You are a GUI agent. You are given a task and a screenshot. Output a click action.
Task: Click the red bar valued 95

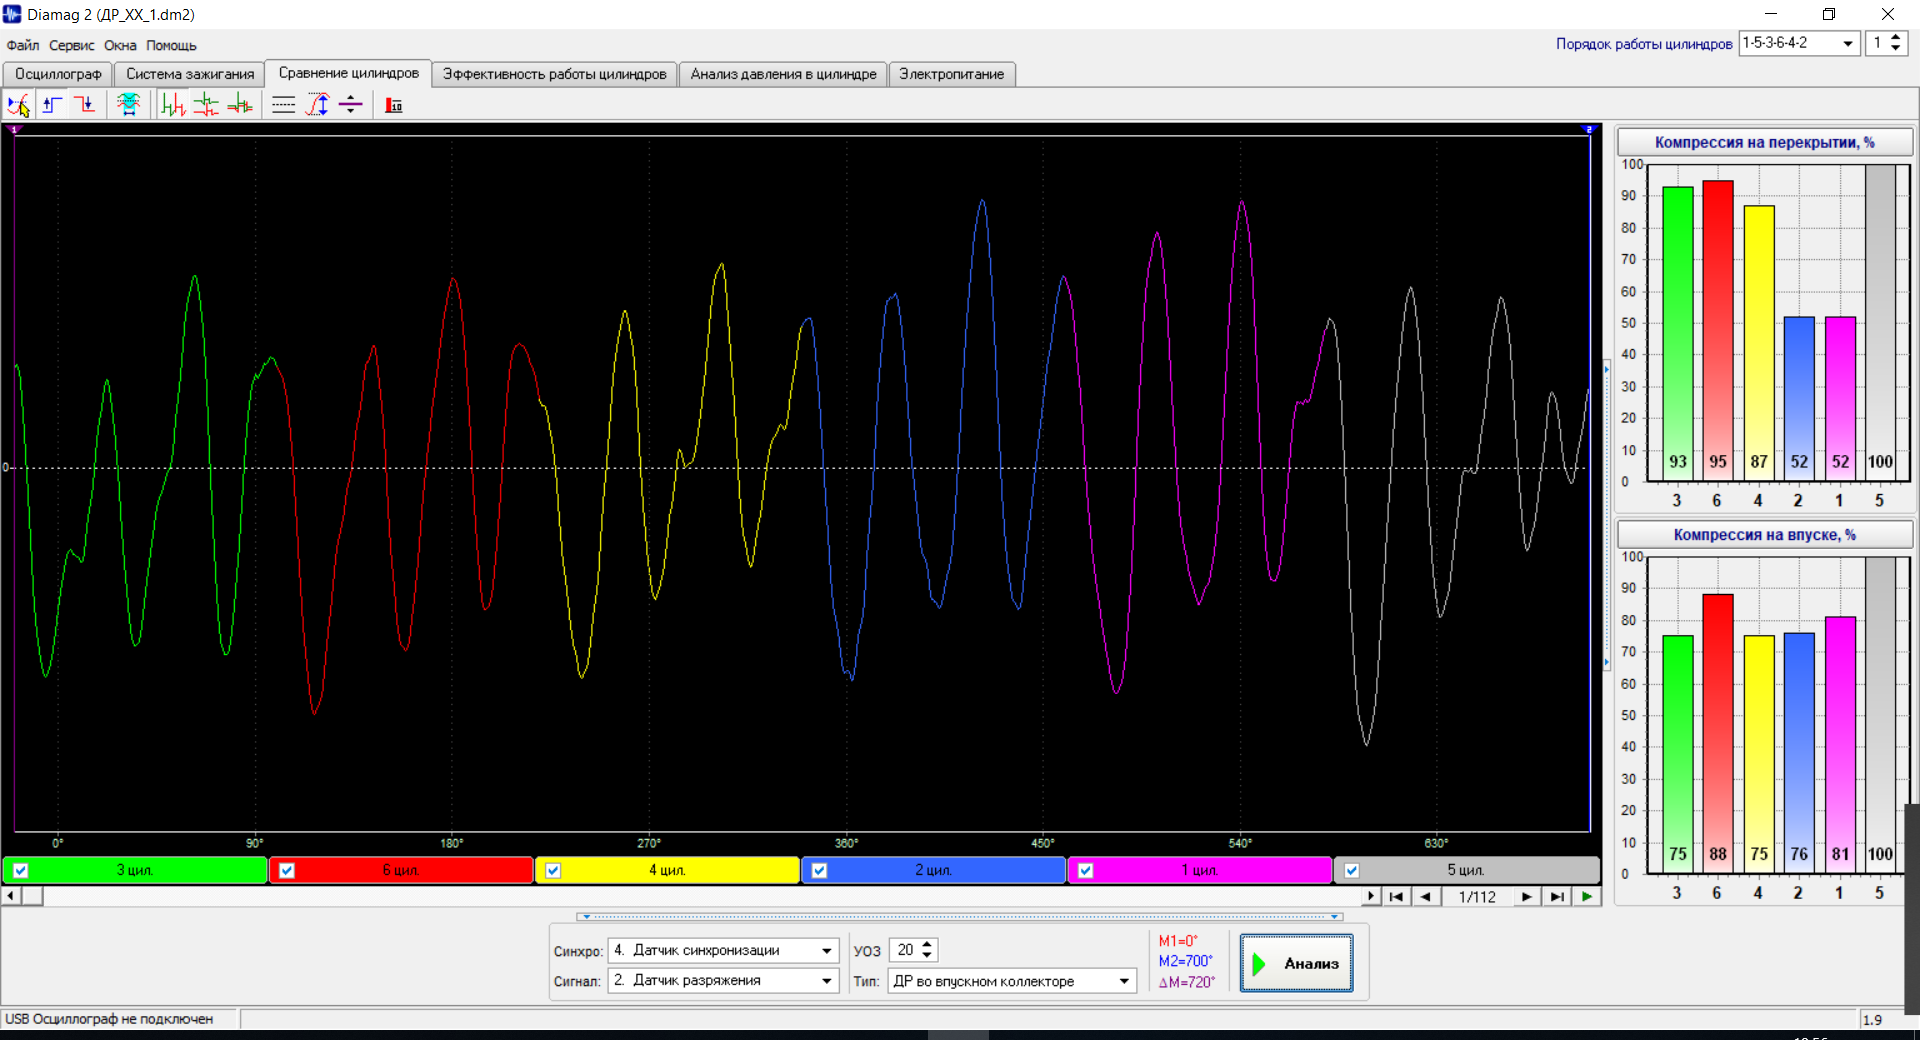click(1718, 331)
